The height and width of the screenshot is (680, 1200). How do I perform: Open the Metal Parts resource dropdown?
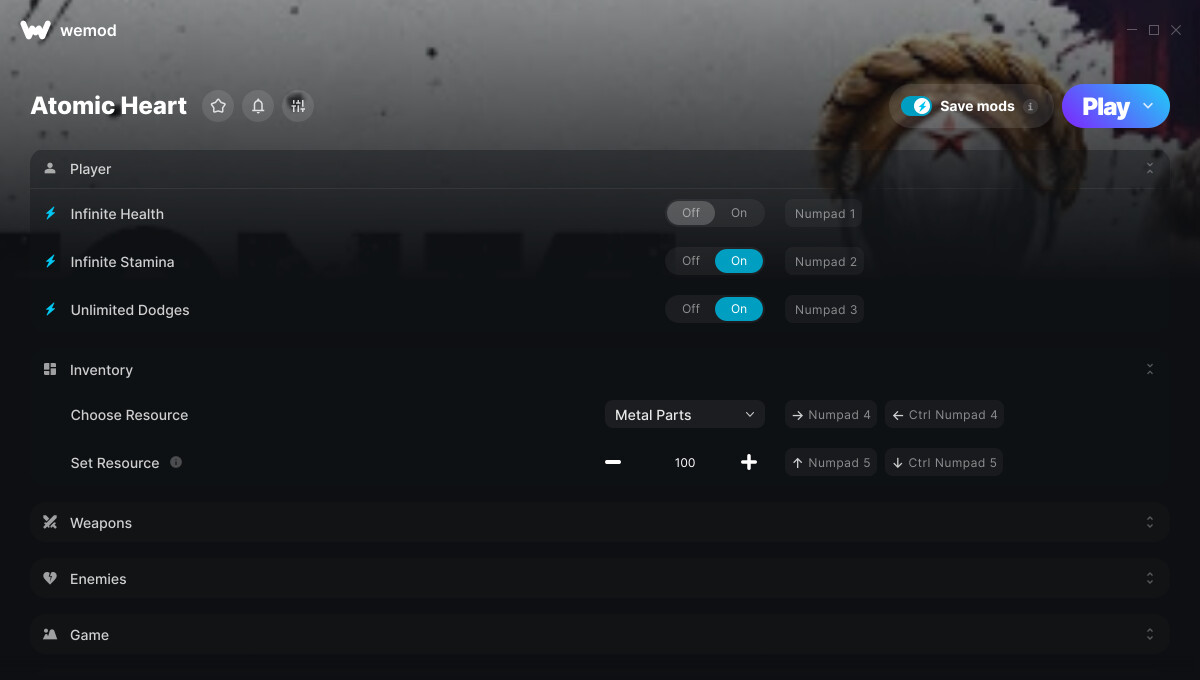pyautogui.click(x=685, y=414)
